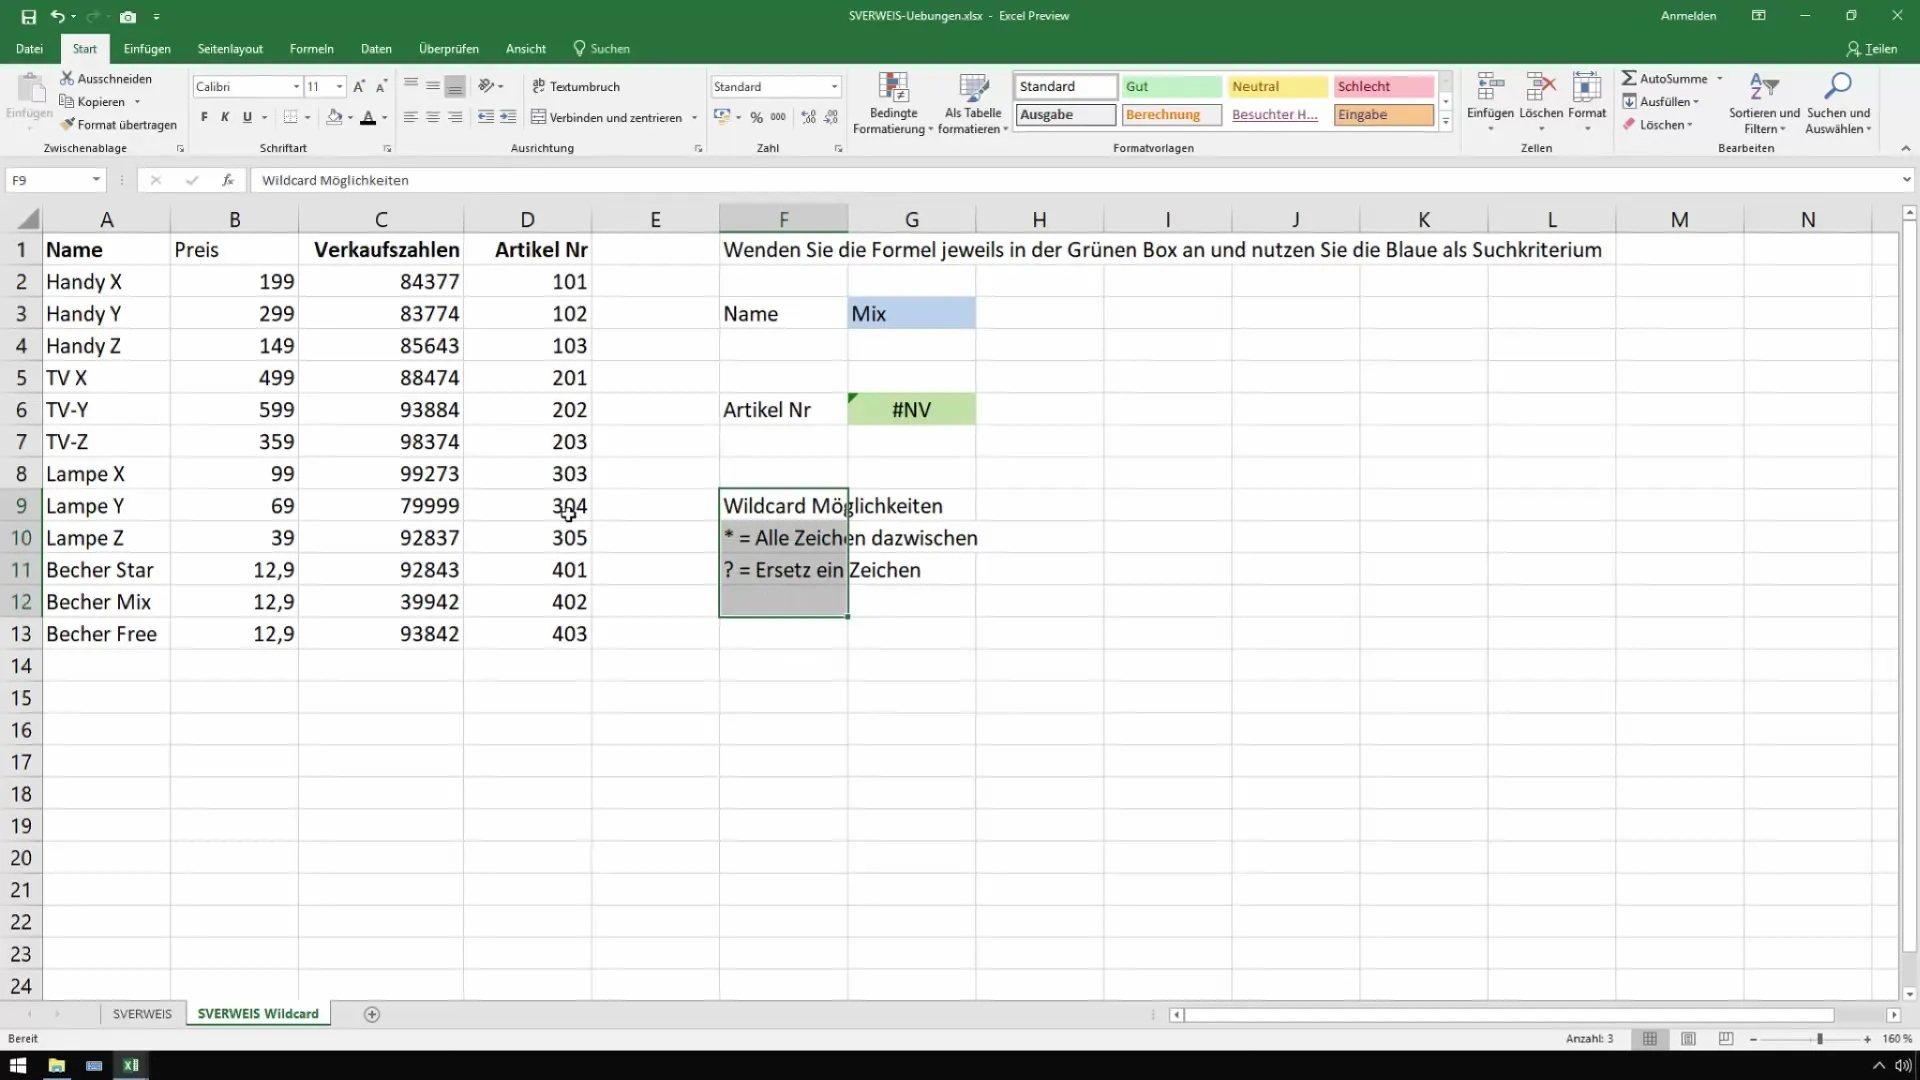Open Suchen und Auswählen menu
1920x1080 pixels.
click(1838, 103)
